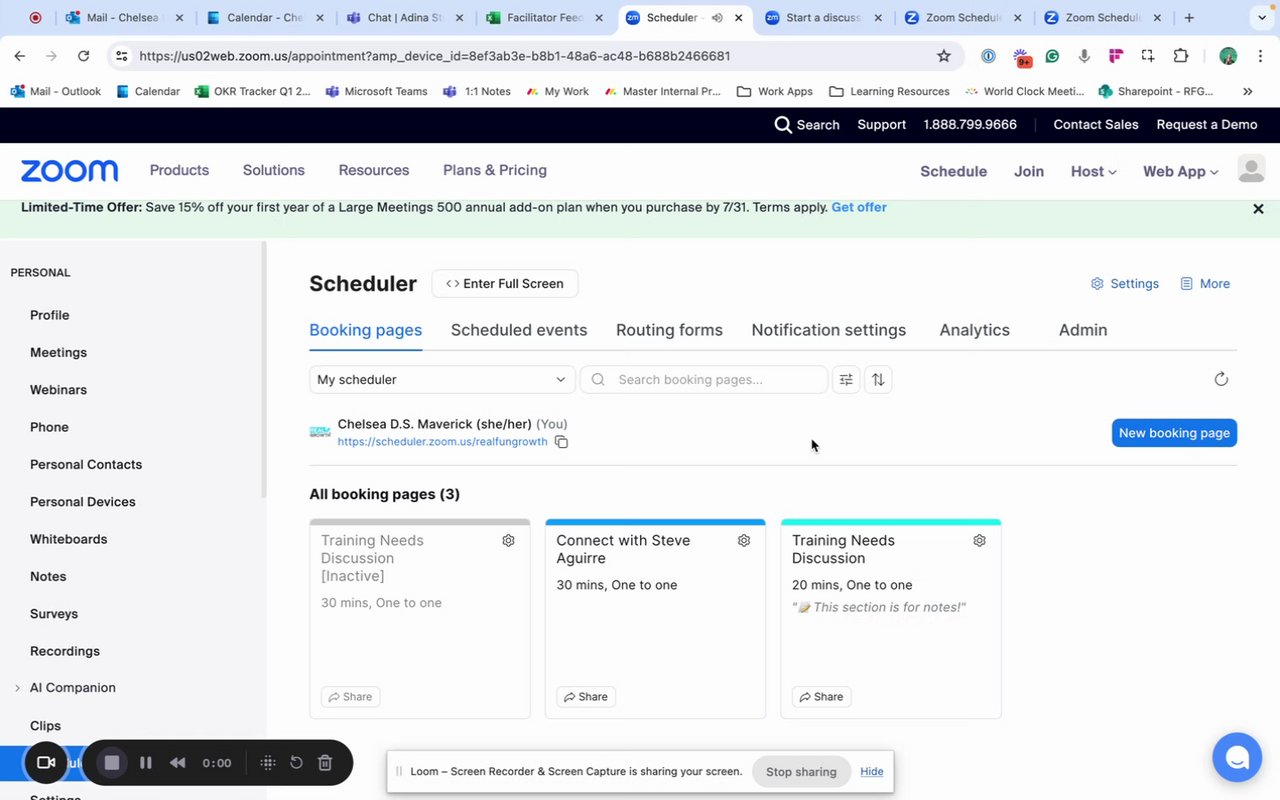Click the Zoom logo

(x=69, y=171)
